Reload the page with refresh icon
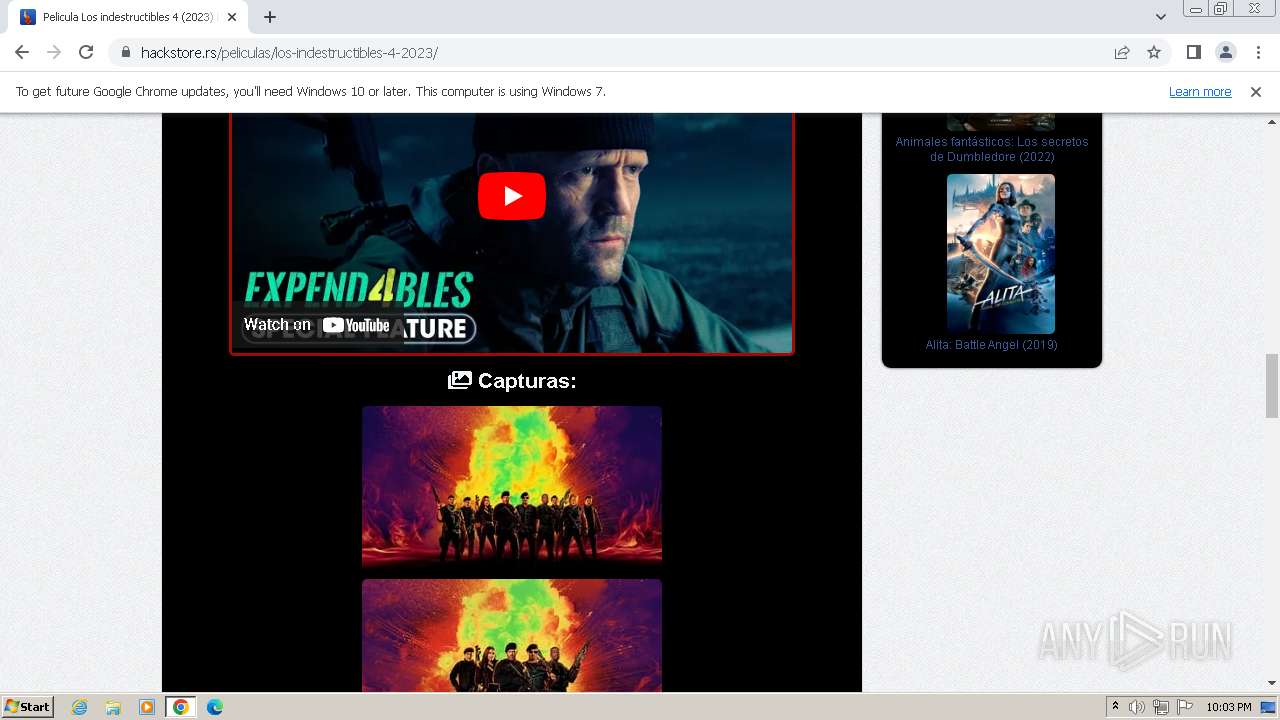 click(x=86, y=52)
